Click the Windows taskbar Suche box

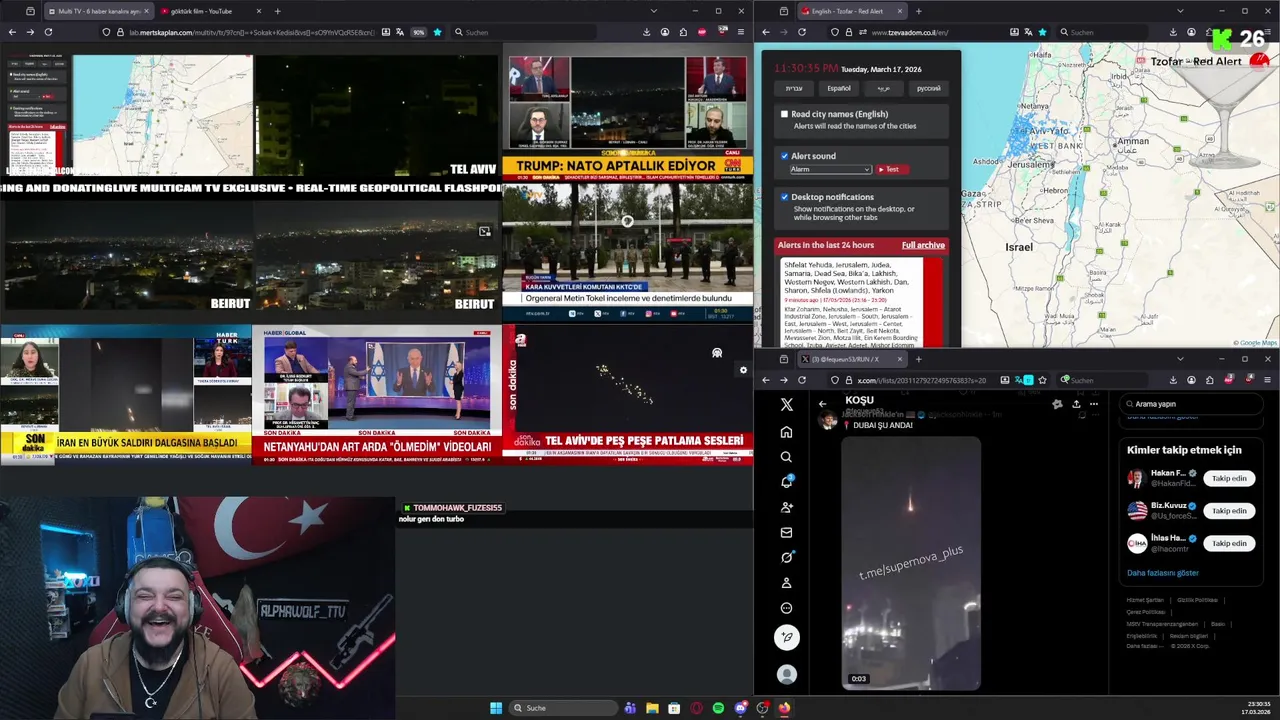tap(562, 708)
